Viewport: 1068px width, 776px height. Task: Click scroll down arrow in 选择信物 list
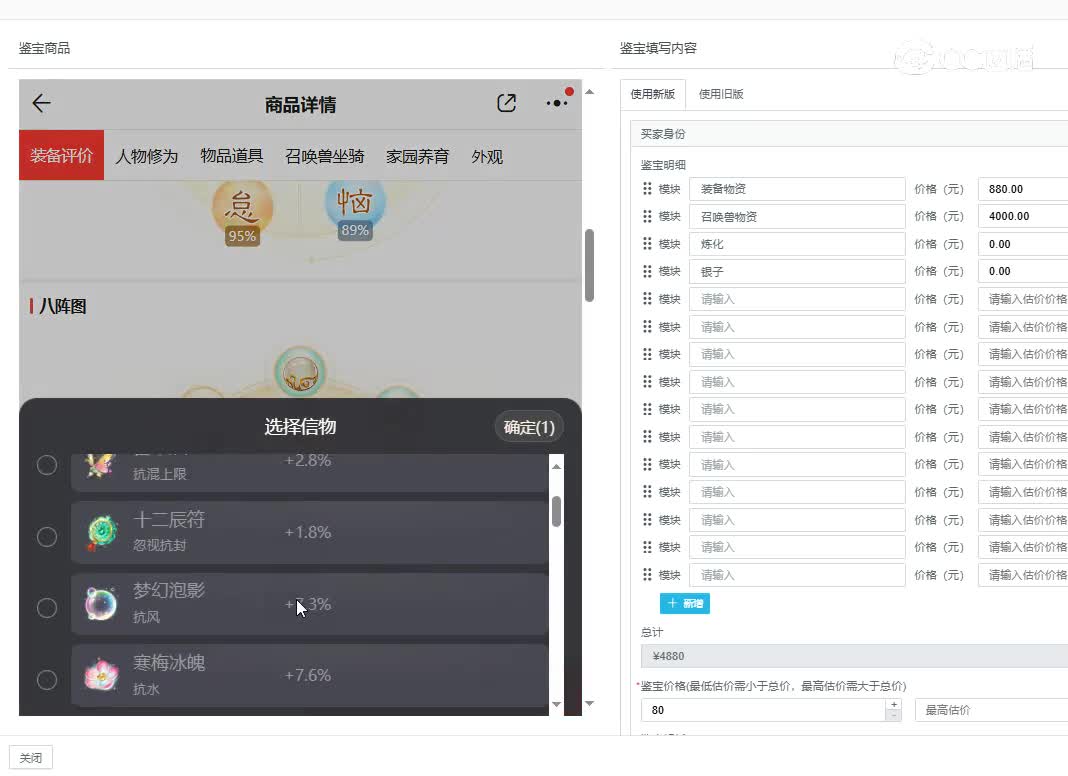click(x=556, y=704)
